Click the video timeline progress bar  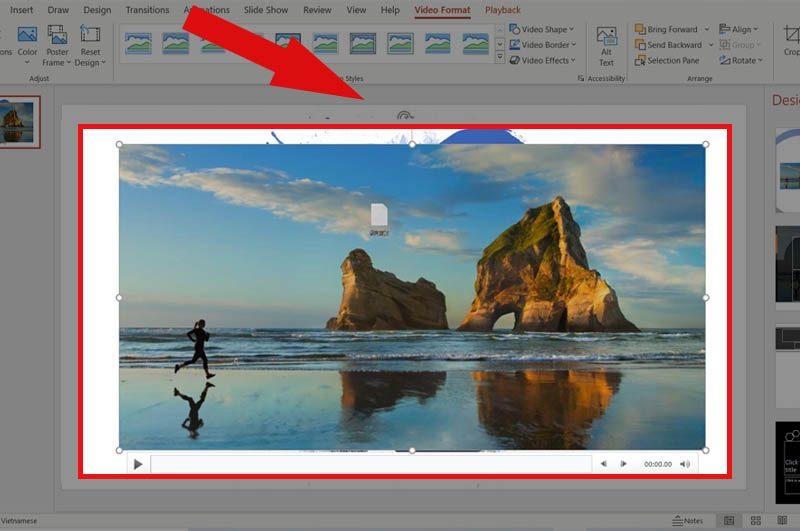click(x=371, y=464)
